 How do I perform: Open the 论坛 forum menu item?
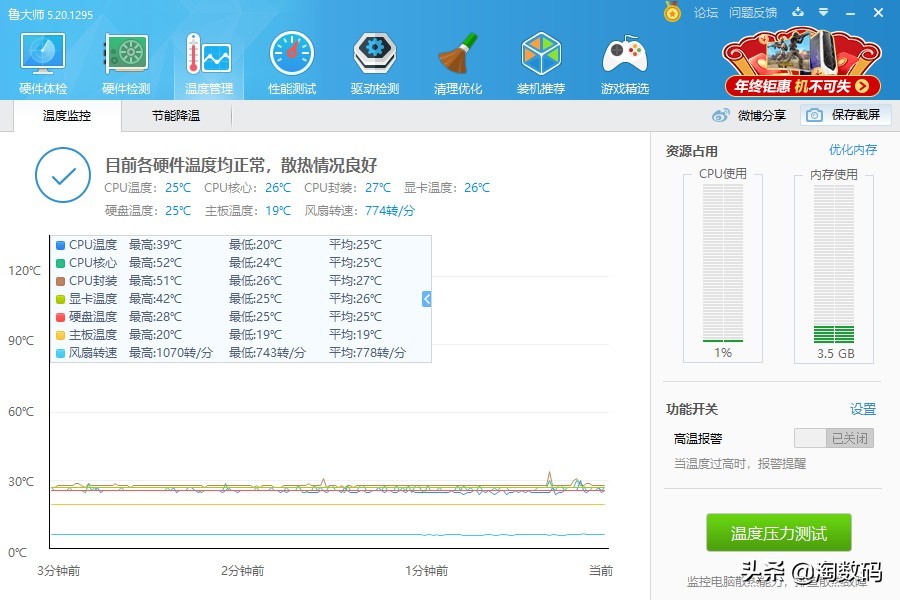tap(707, 13)
